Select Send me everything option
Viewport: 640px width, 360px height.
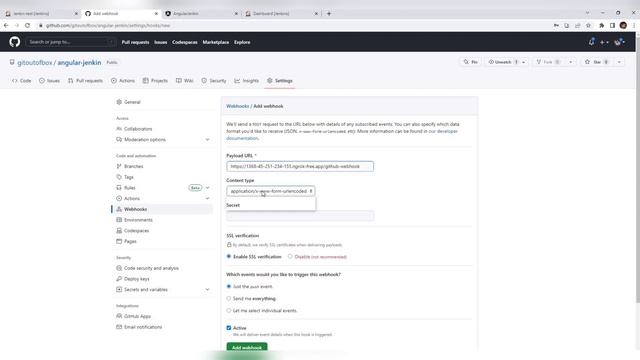point(229,298)
